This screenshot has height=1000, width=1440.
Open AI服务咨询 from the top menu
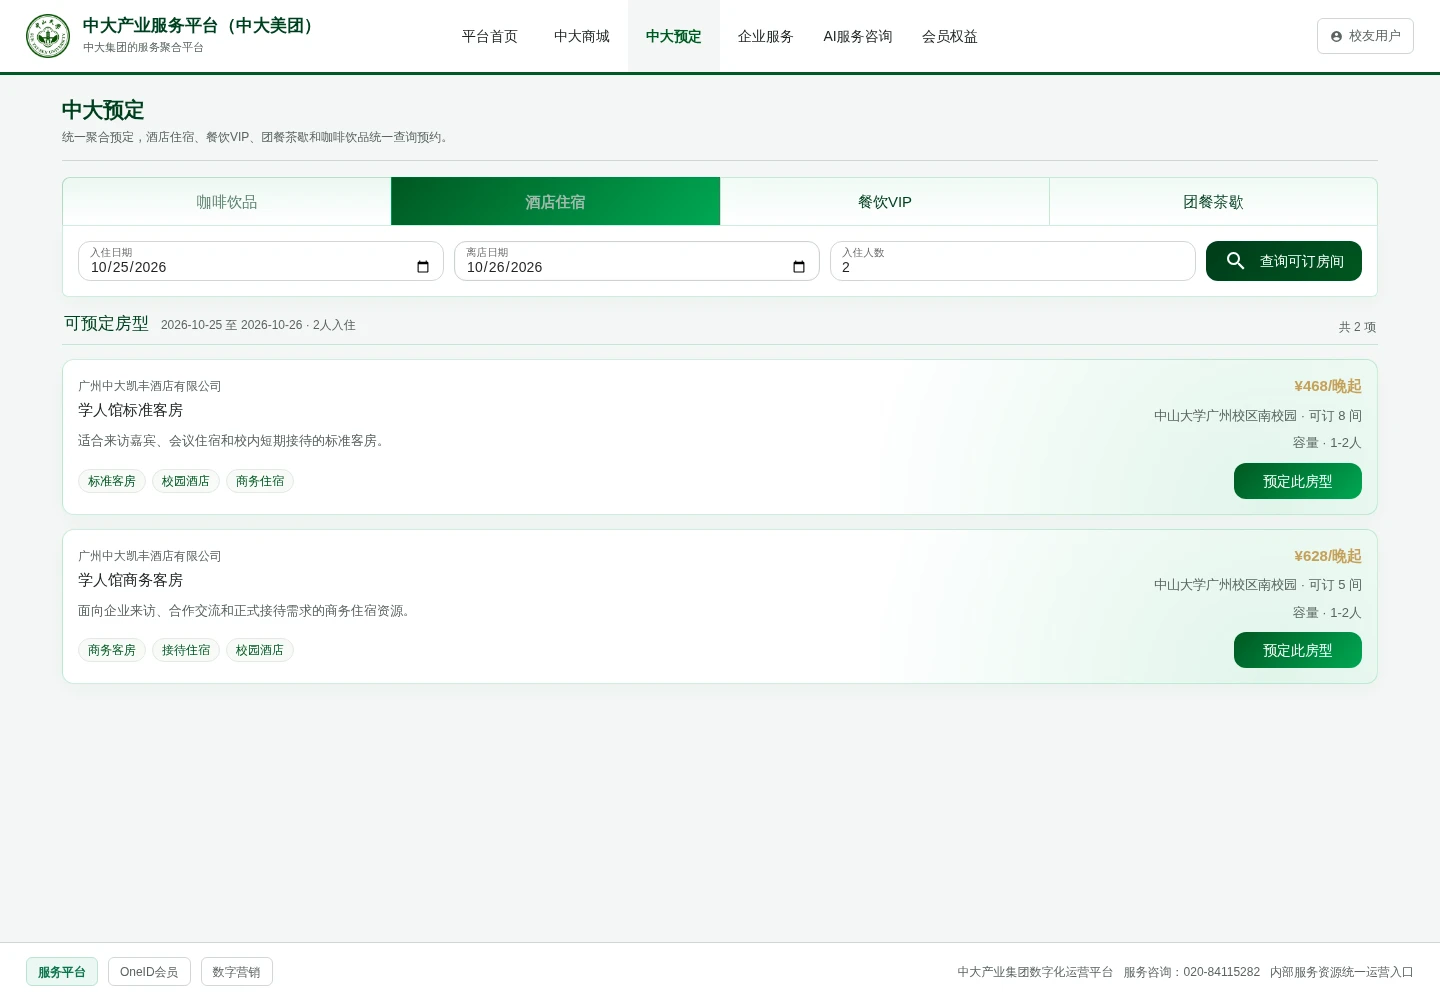point(858,36)
